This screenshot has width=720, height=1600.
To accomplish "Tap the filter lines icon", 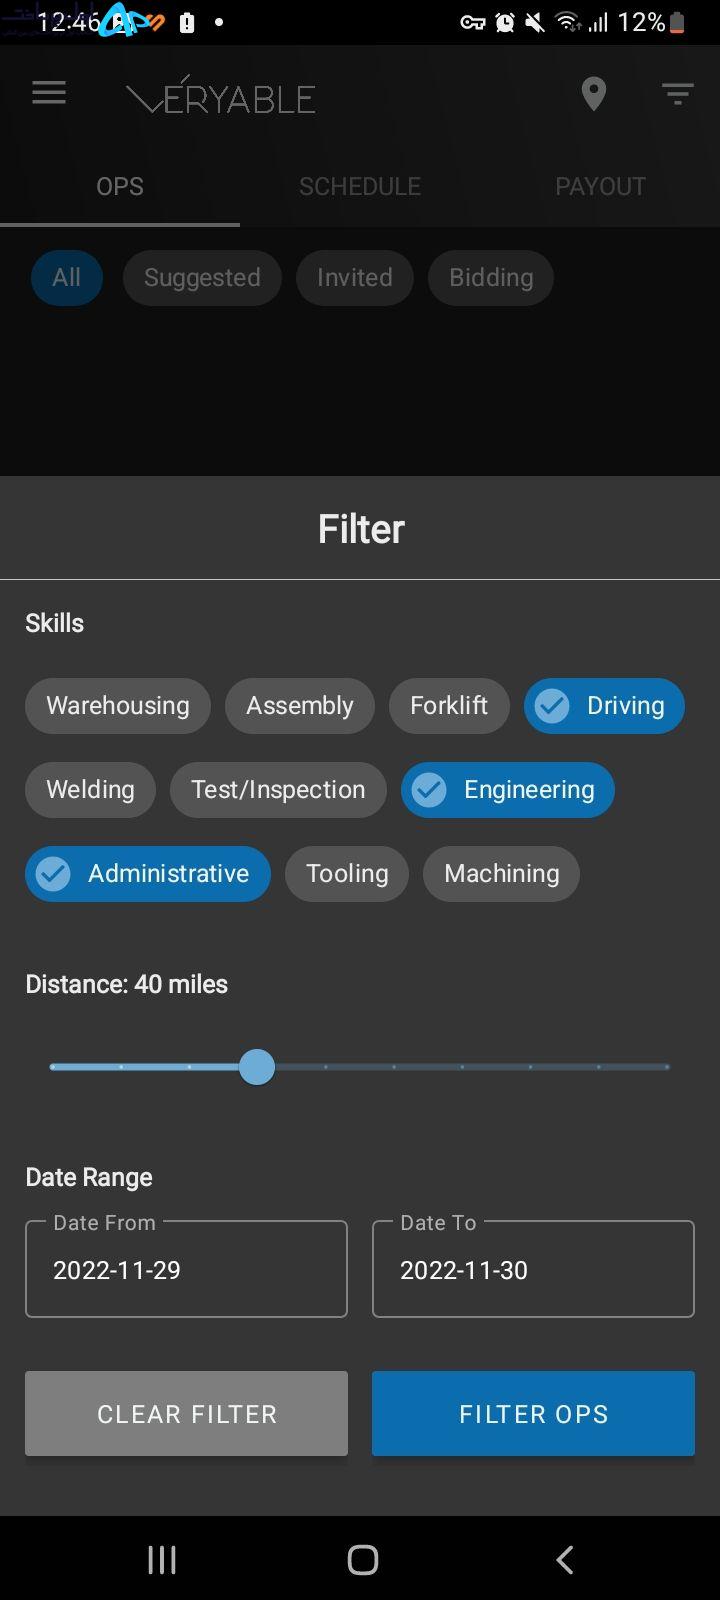I will (678, 94).
